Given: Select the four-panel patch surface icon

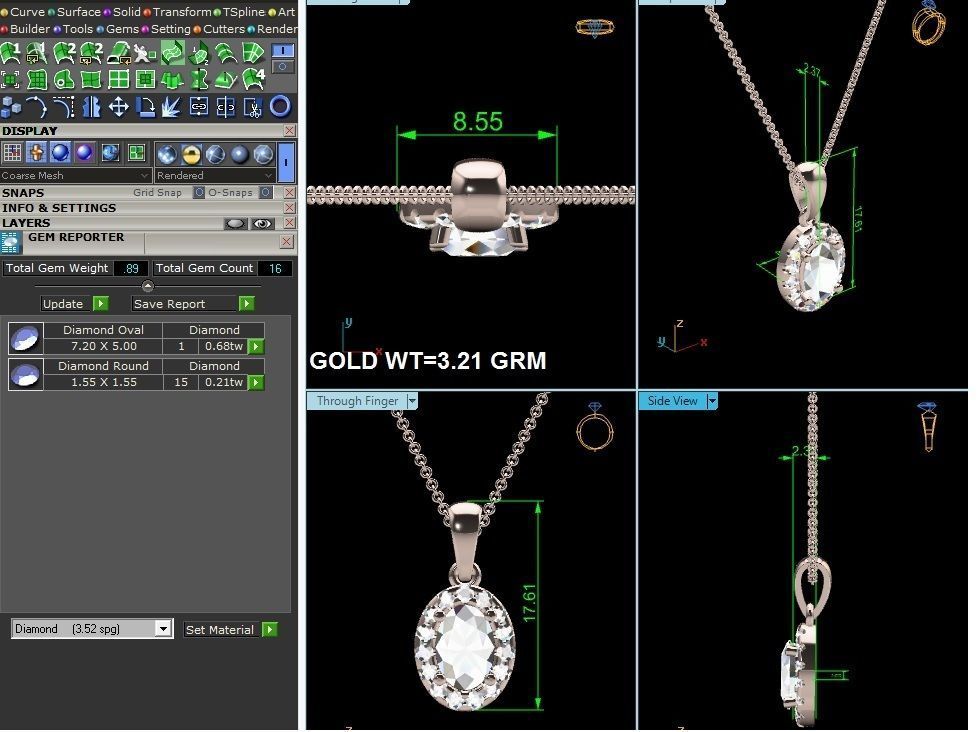Looking at the screenshot, I should pyautogui.click(x=253, y=52).
